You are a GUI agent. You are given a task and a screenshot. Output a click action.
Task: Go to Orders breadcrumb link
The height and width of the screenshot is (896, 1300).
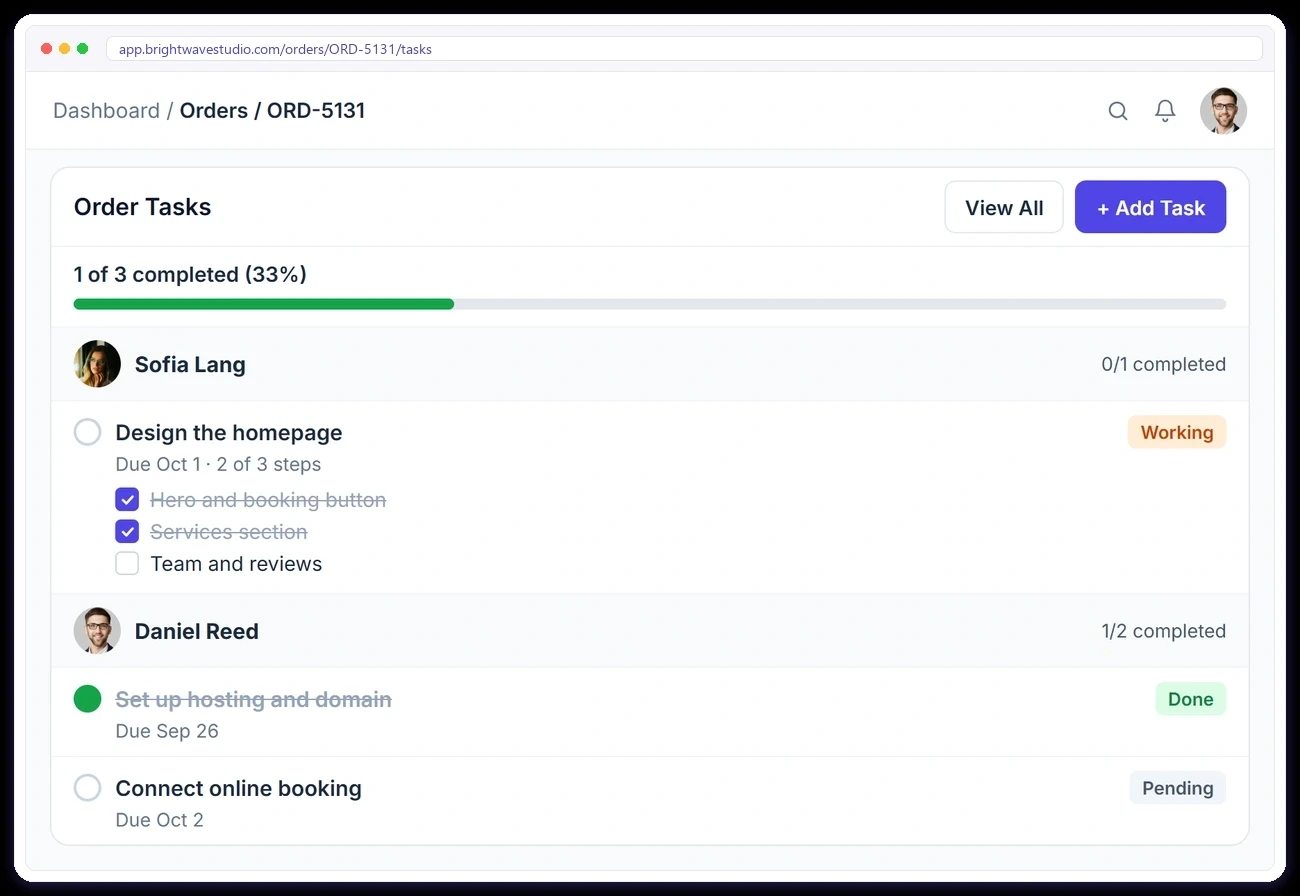tap(213, 111)
